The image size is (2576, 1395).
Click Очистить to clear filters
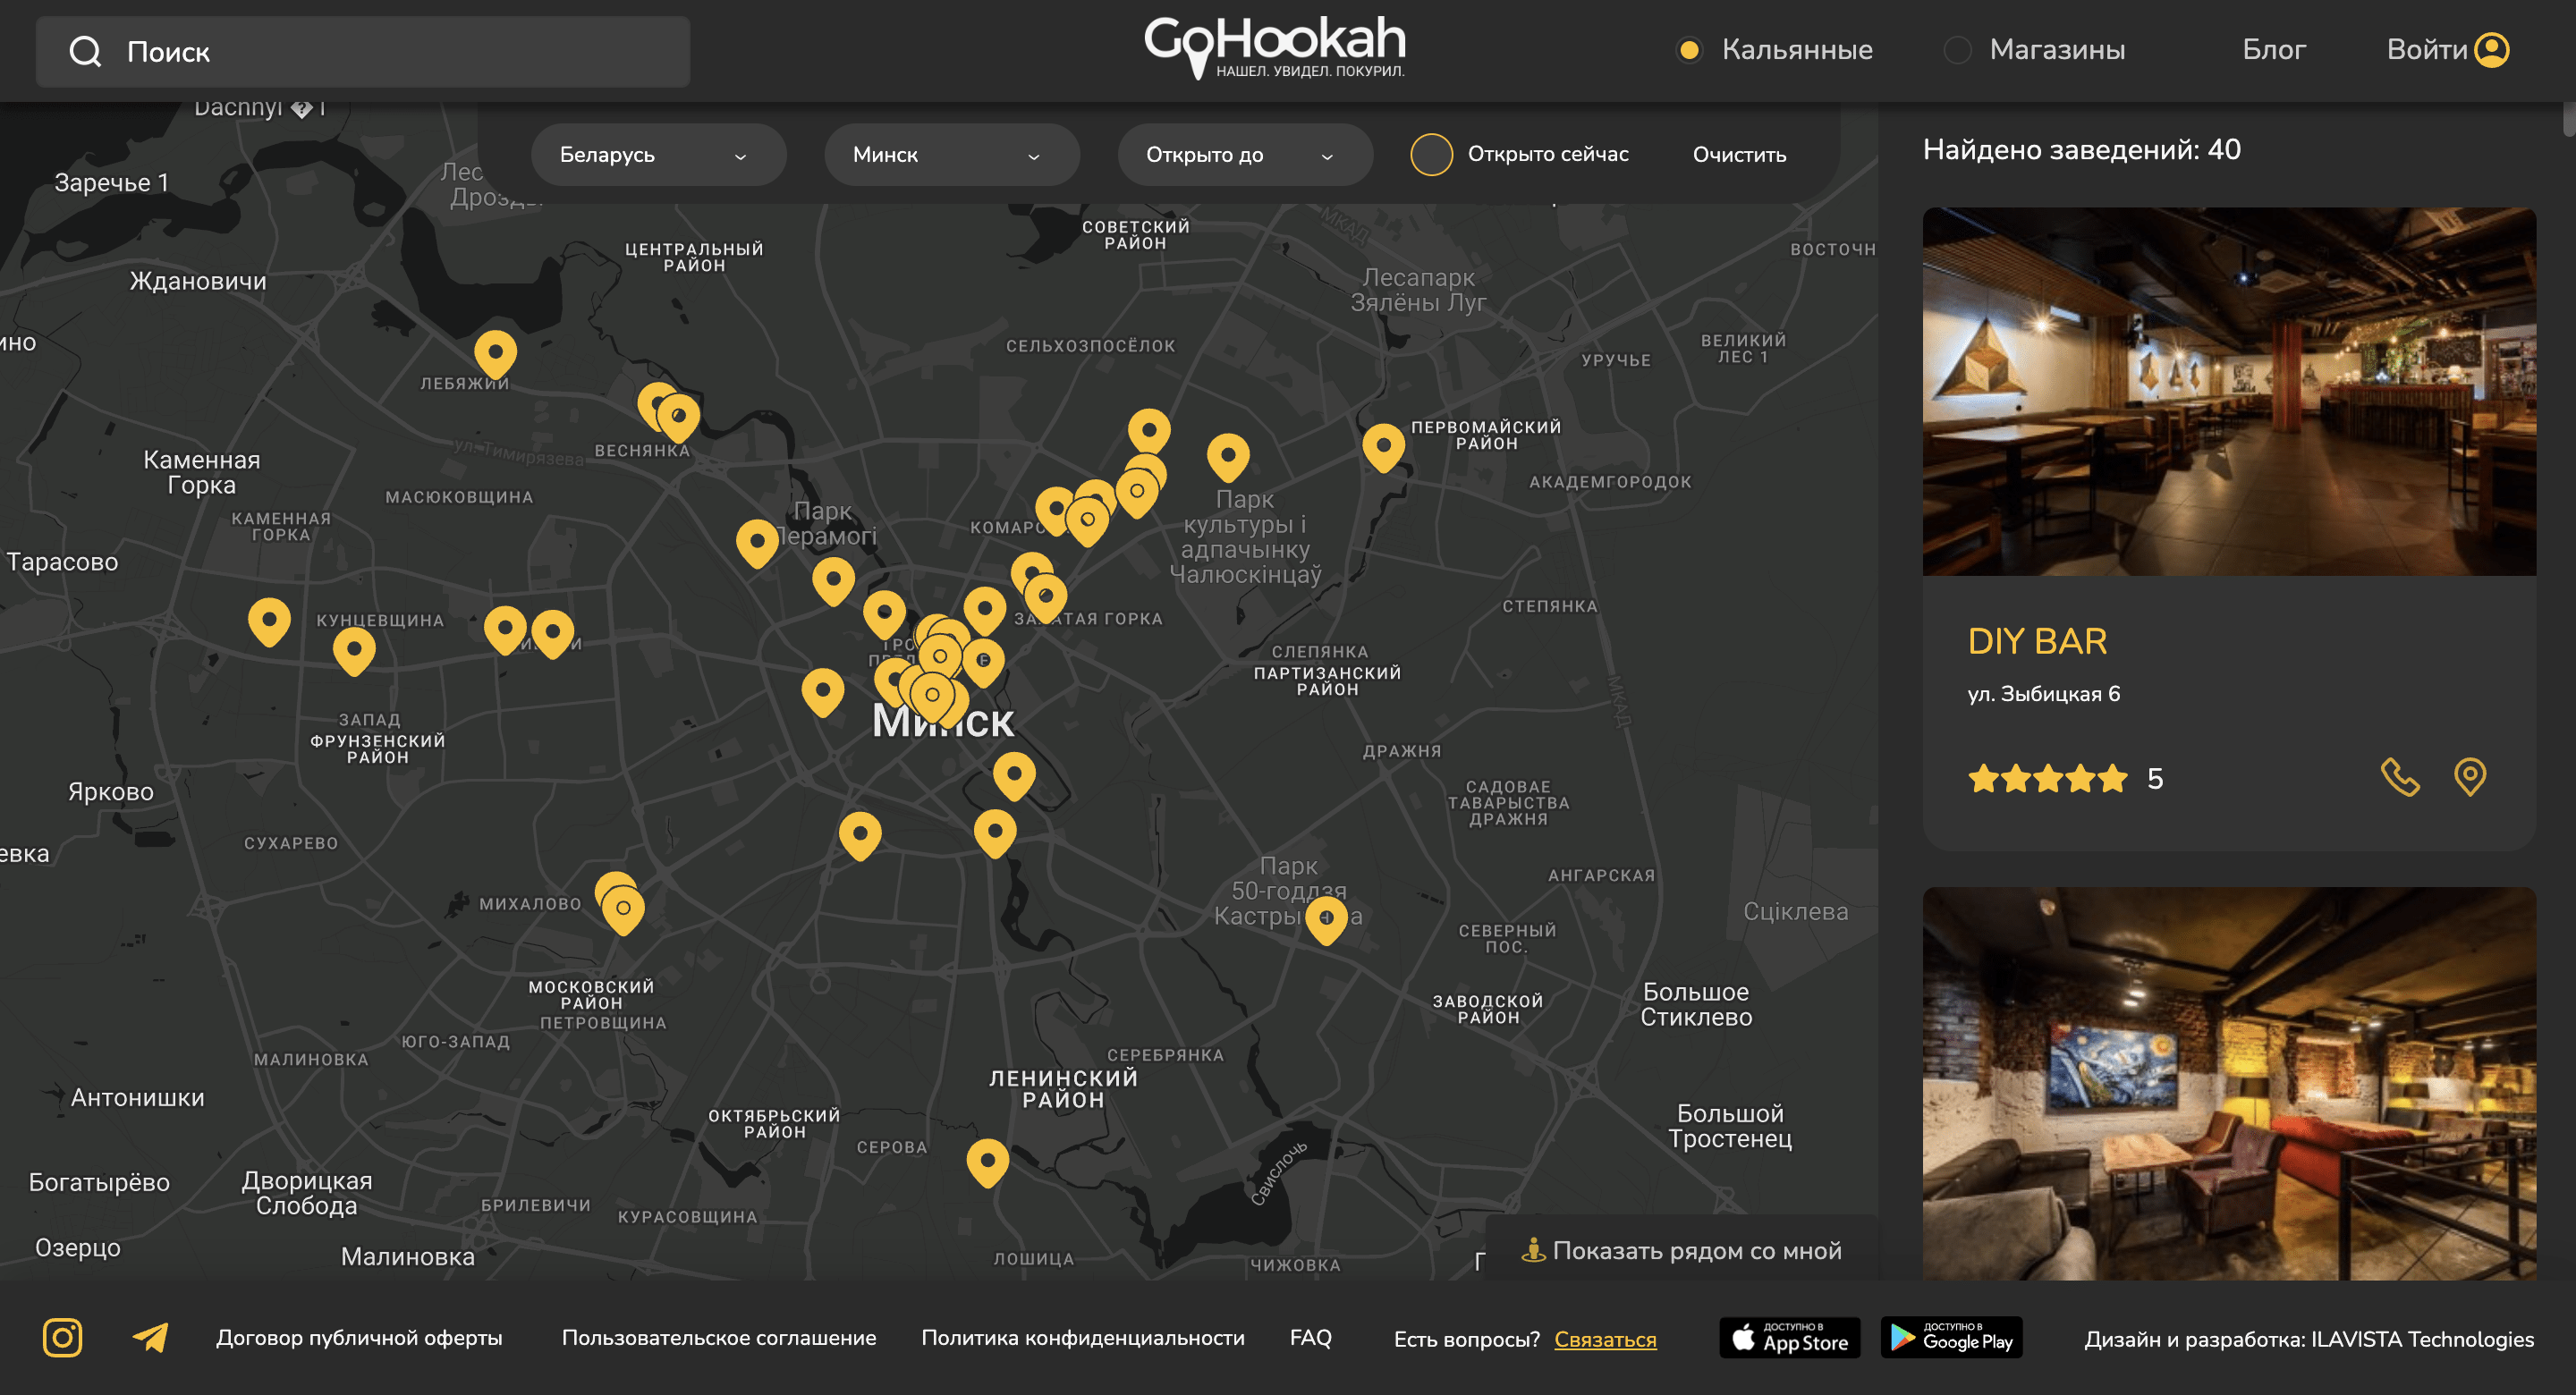click(x=1739, y=155)
